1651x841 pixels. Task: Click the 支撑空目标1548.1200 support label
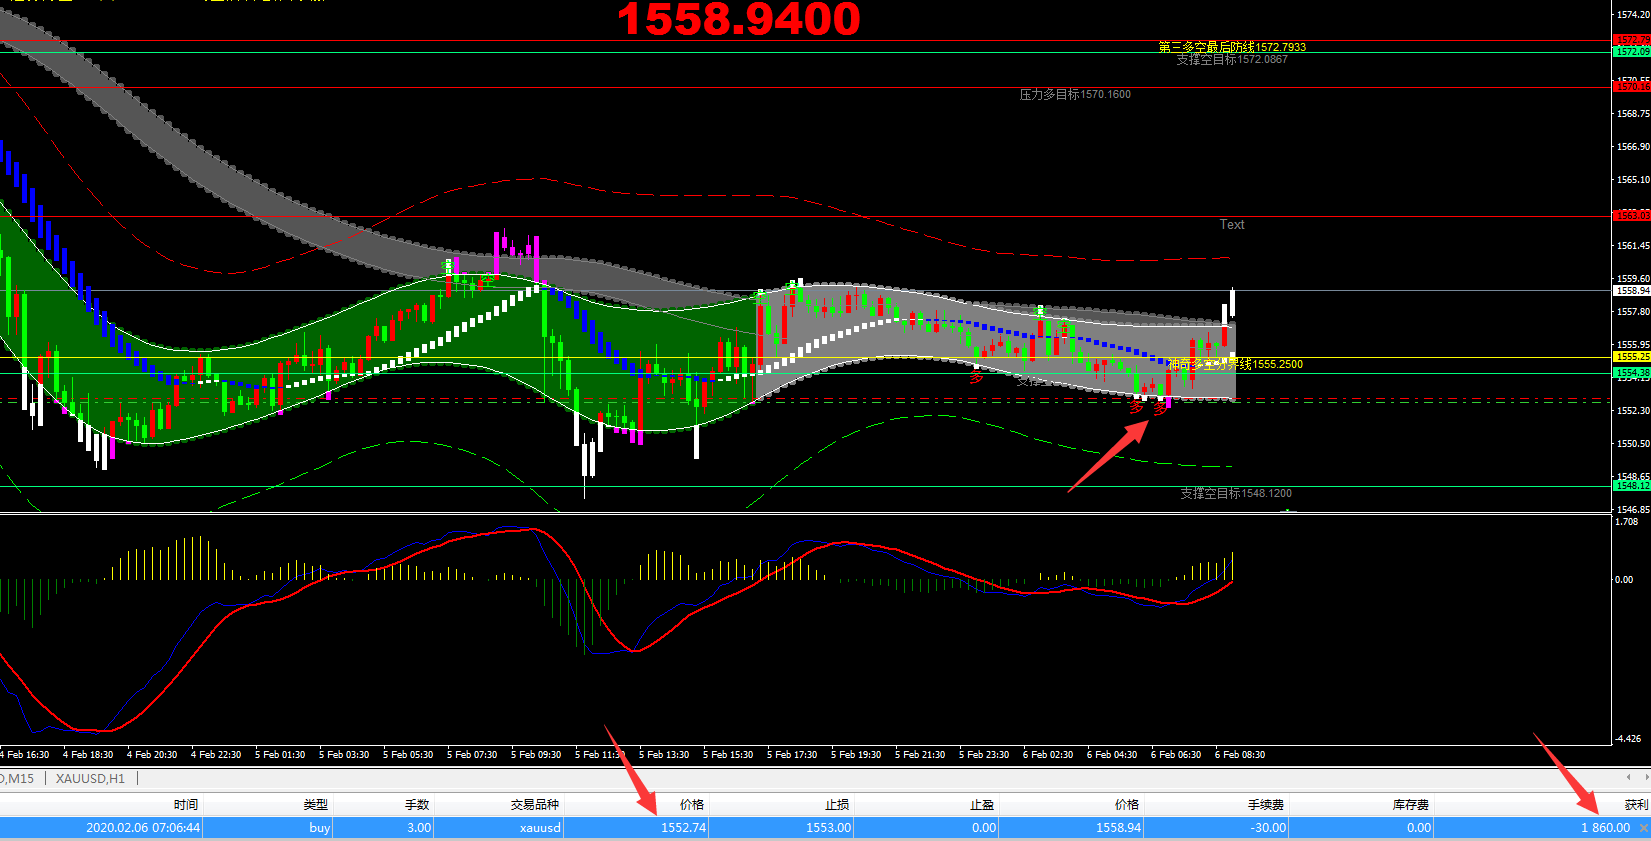point(1236,493)
